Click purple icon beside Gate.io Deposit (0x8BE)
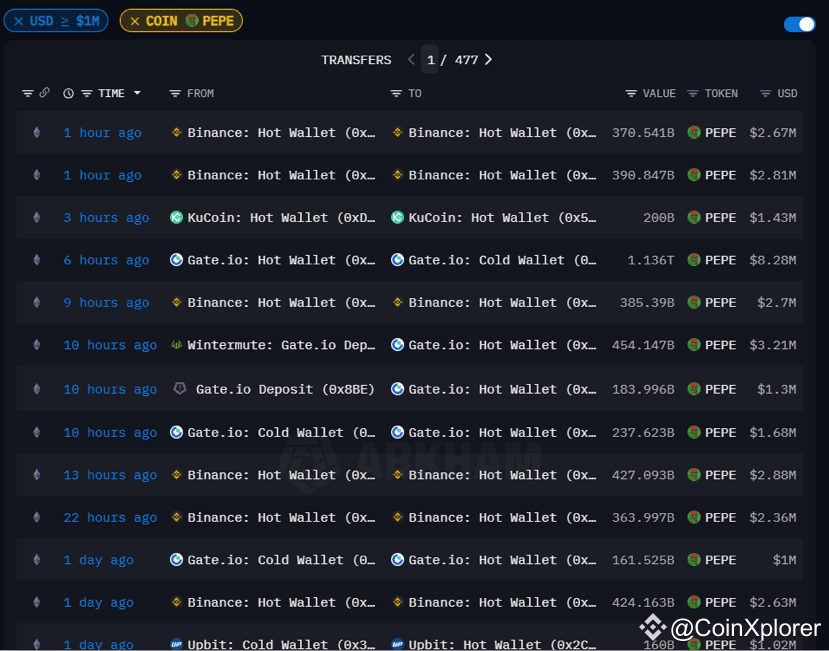Viewport: 829px width, 651px height. click(x=180, y=389)
